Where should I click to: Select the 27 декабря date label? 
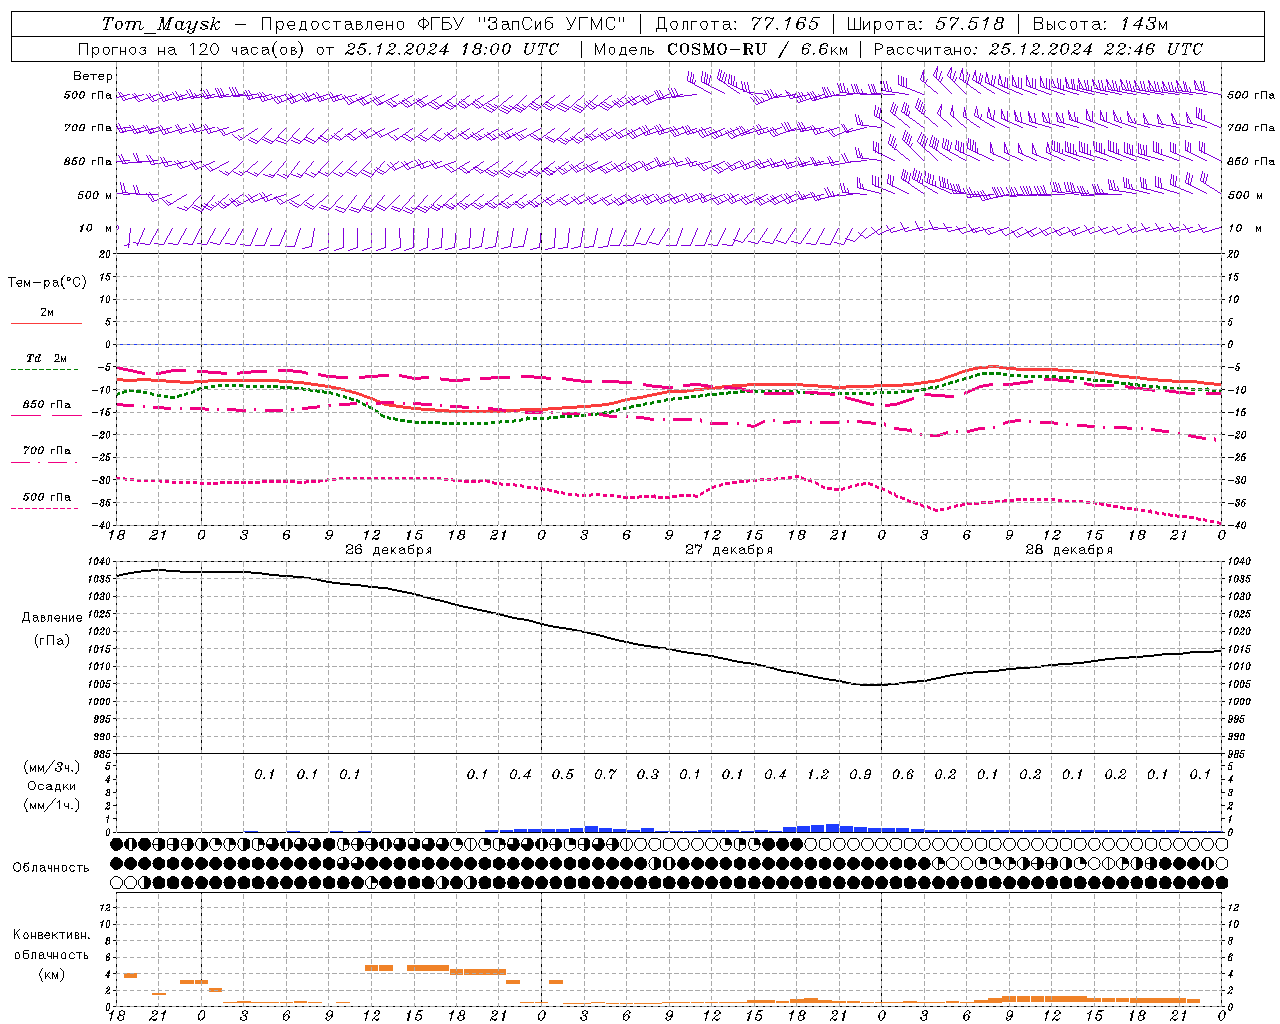pos(729,550)
